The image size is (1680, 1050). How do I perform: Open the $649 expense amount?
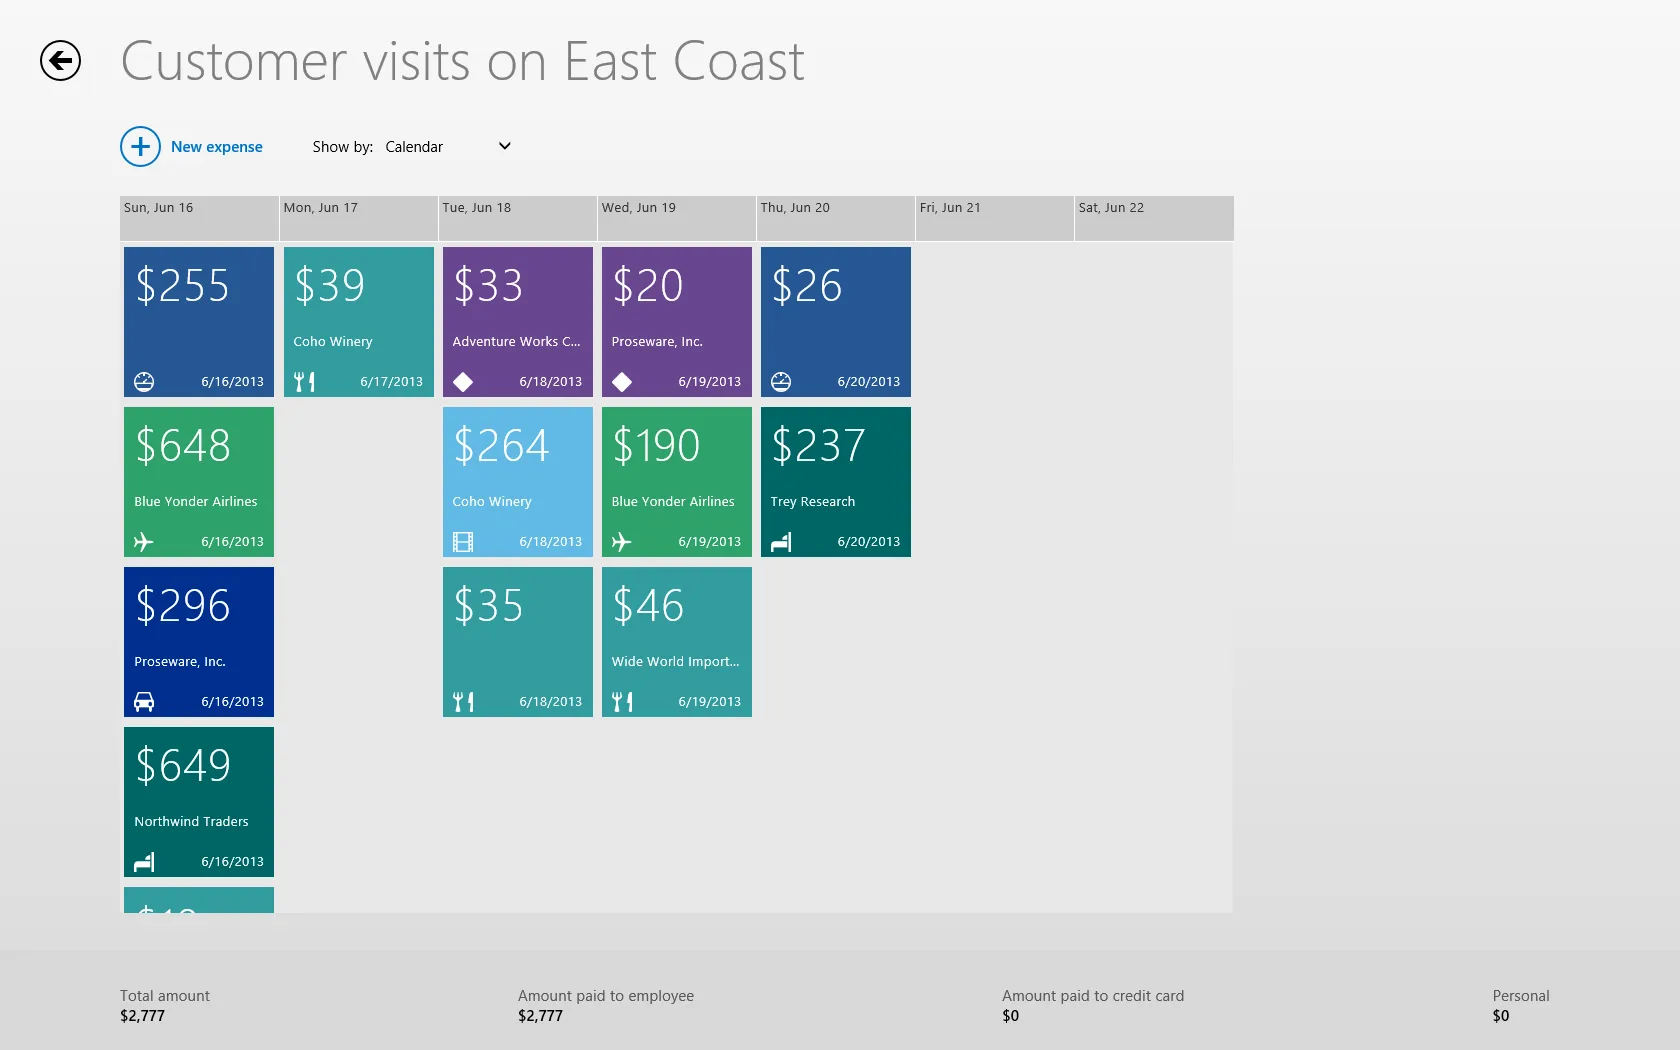click(x=183, y=766)
